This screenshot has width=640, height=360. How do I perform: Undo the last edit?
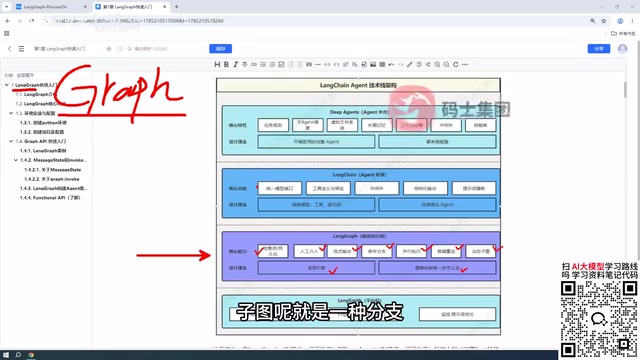pos(391,64)
